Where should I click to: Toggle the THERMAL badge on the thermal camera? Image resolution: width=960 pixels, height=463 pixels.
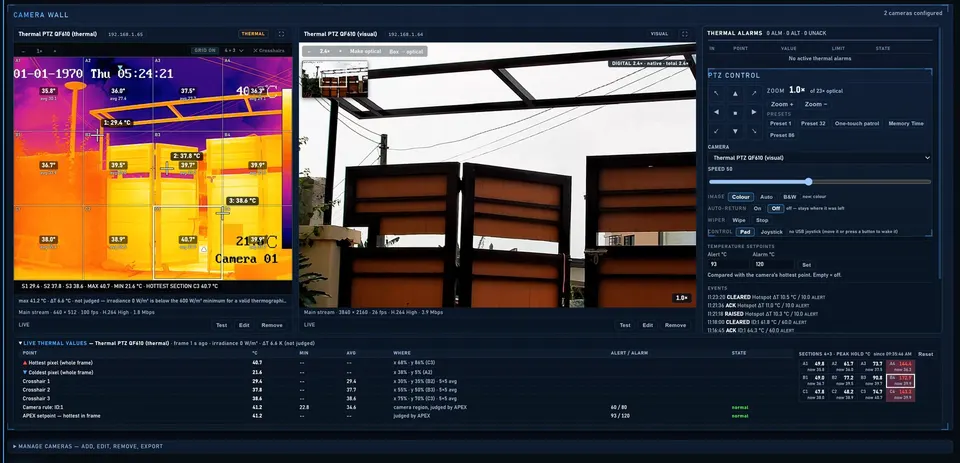coord(253,34)
